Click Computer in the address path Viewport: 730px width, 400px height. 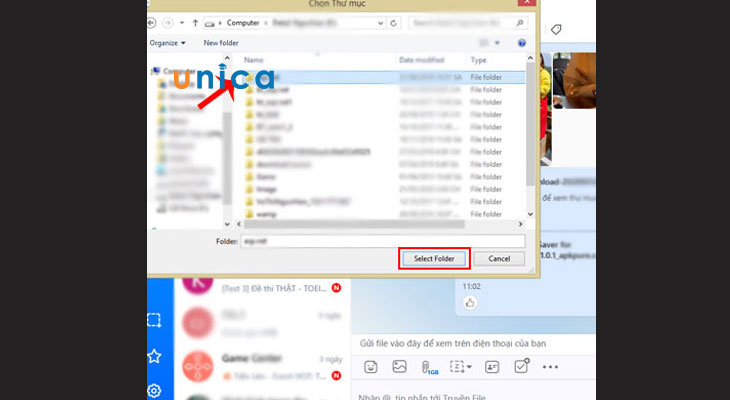243,23
